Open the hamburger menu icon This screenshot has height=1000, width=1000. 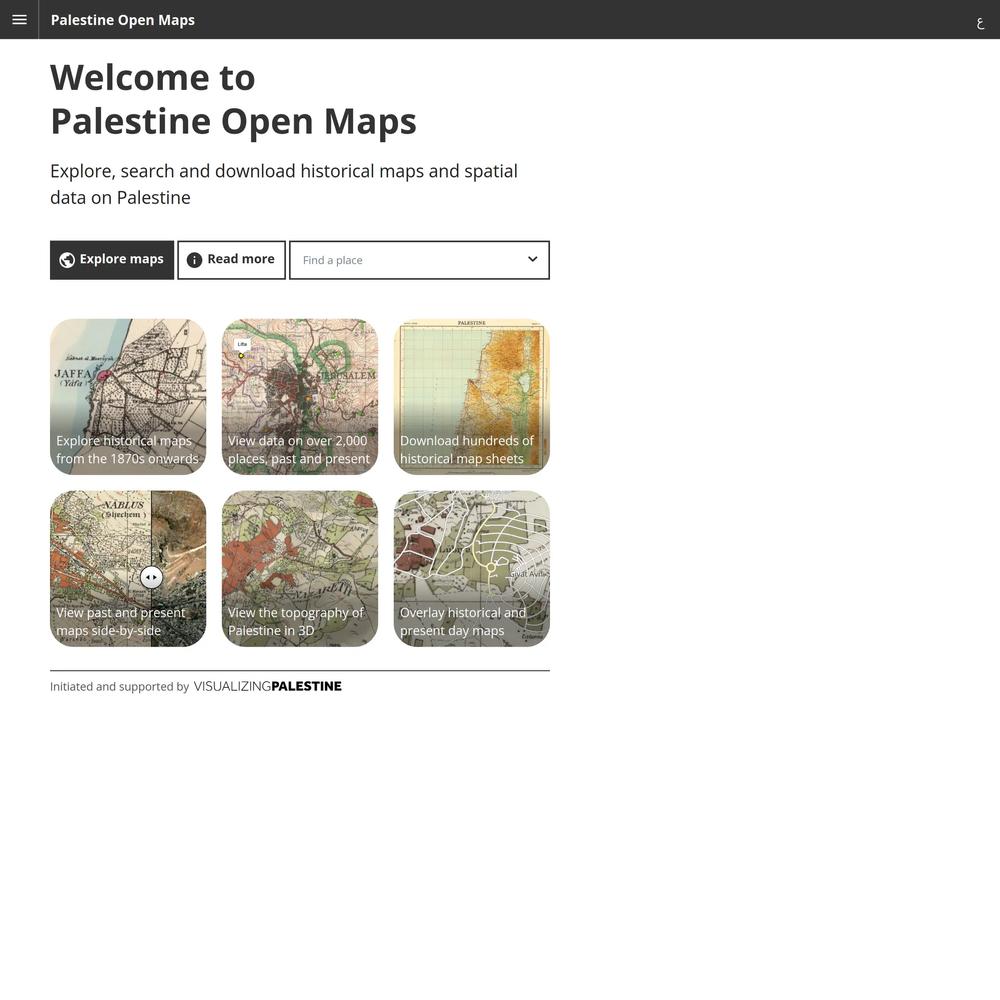tap(19, 20)
